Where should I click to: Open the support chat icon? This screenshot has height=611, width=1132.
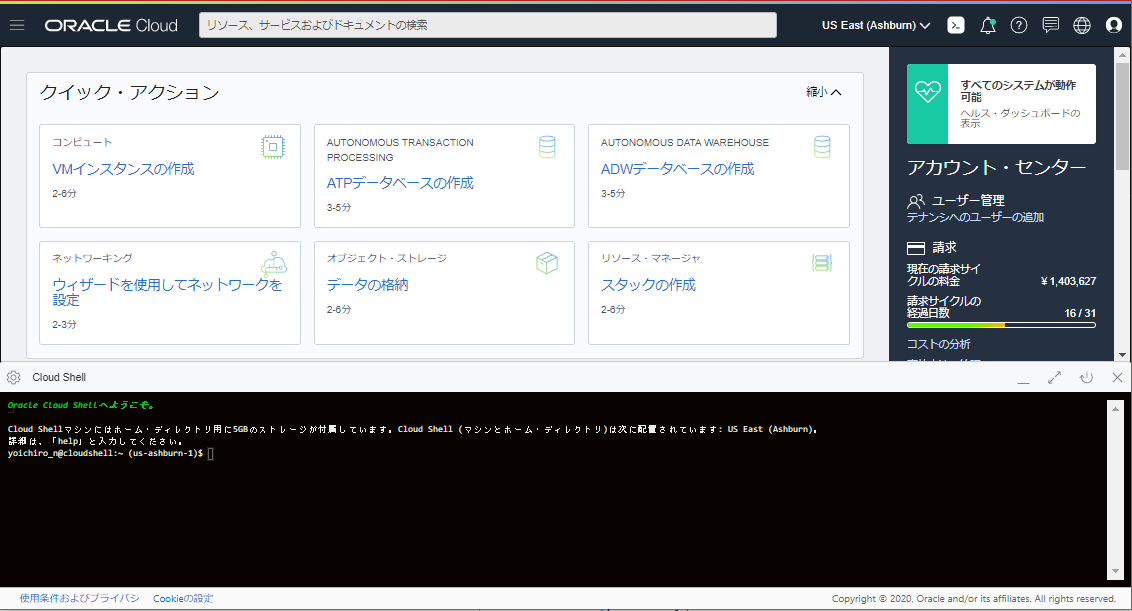point(1050,25)
